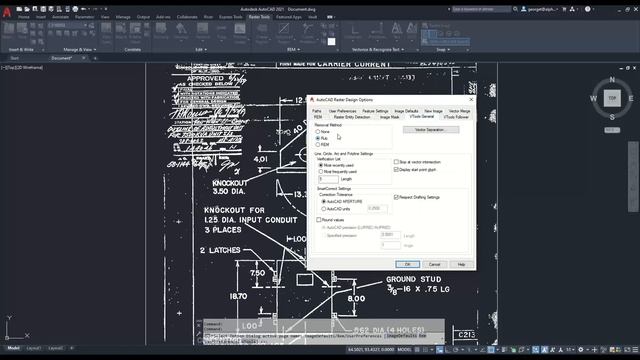Open the Express Tools ribbon tab

pos(231,17)
